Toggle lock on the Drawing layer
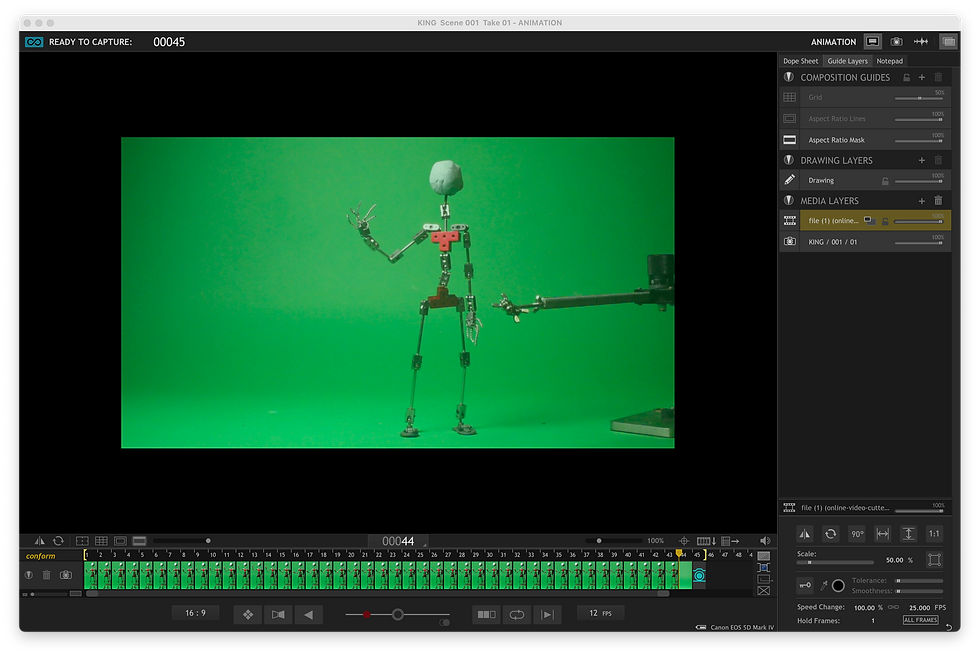The width and height of the screenshot is (980, 656). click(885, 181)
